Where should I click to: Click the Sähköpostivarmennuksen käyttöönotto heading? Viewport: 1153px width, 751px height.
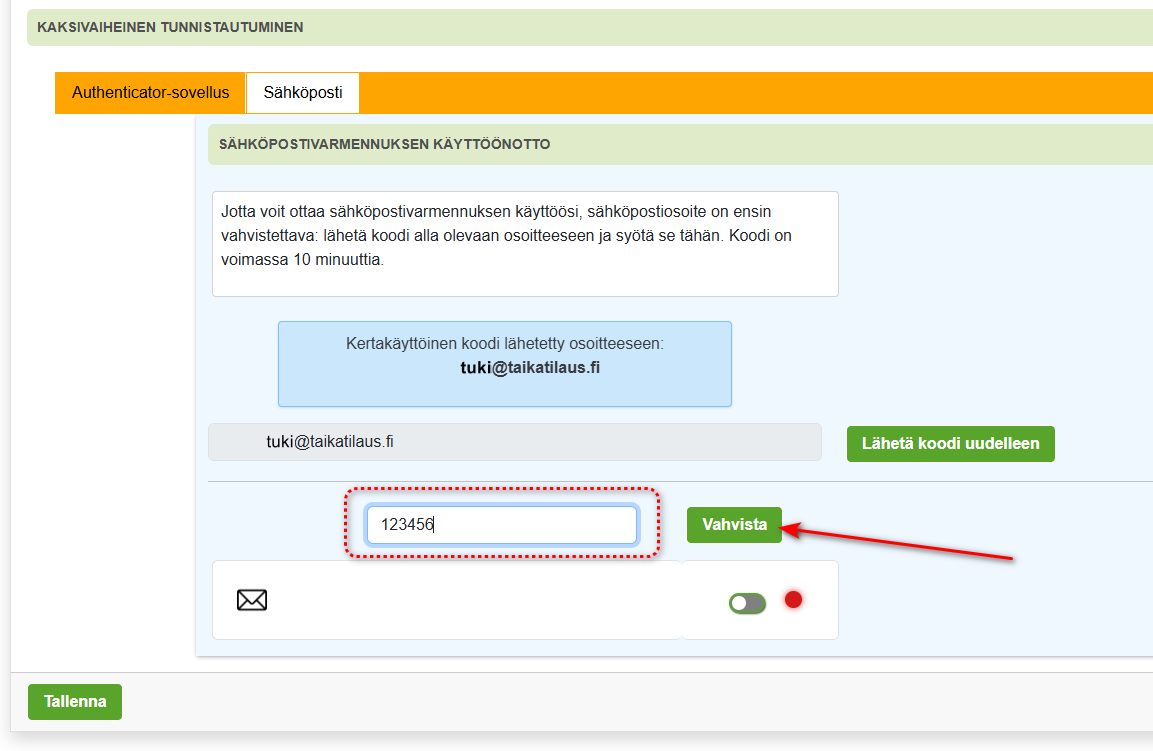[385, 144]
